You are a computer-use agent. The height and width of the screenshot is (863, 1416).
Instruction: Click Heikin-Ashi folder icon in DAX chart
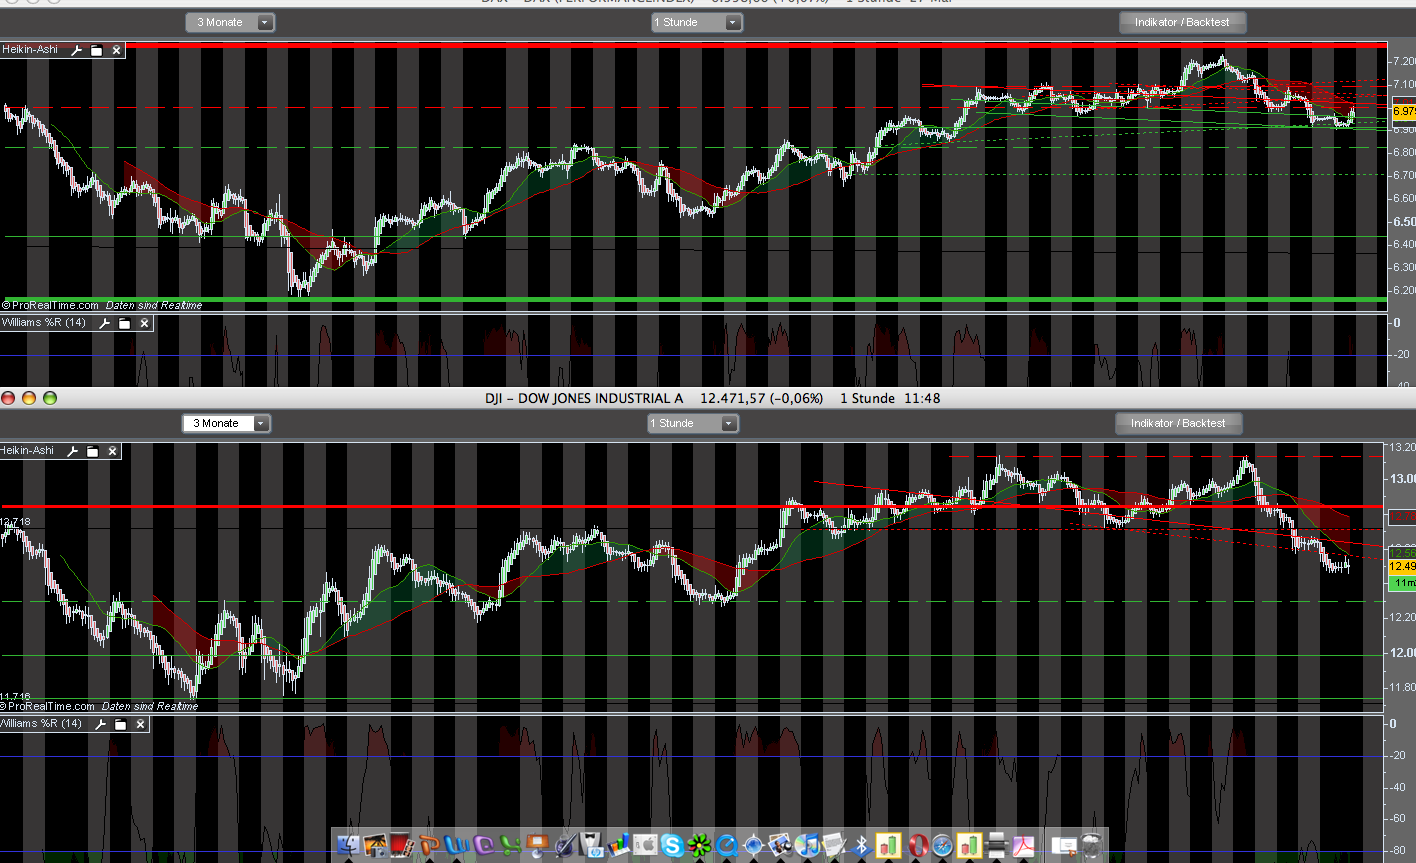pos(97,49)
